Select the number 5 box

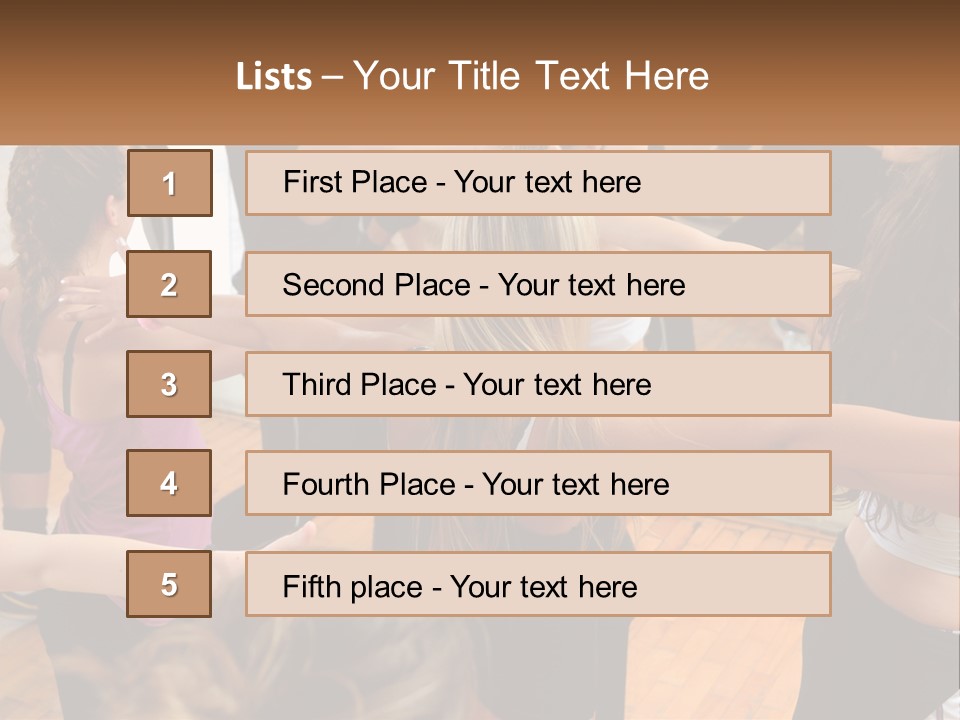coord(169,584)
